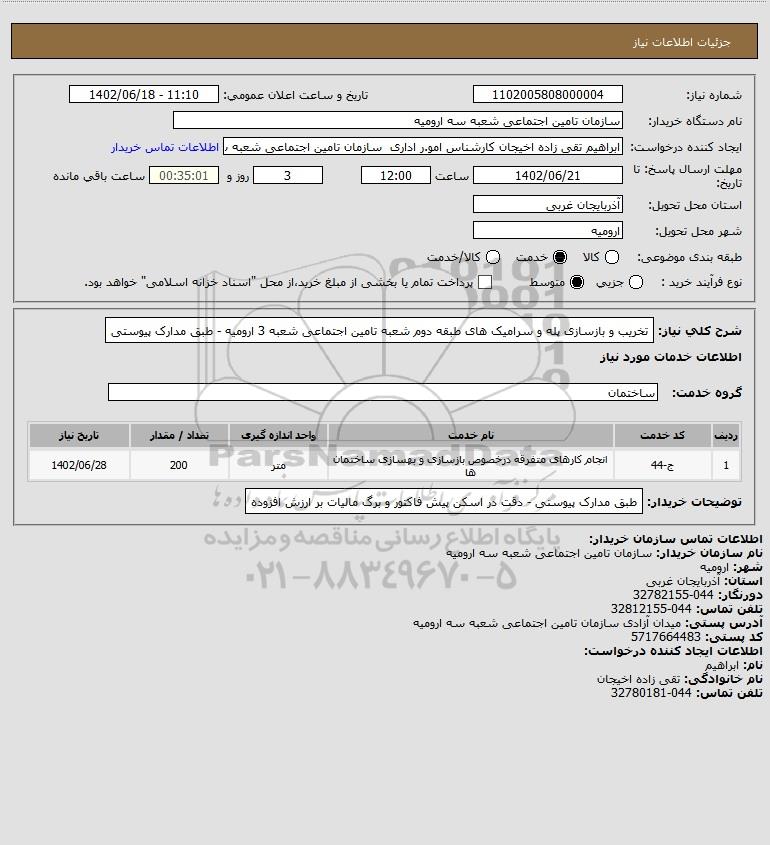
Task: Click the واحد اندازه گیری column header
Action: (x=278, y=435)
